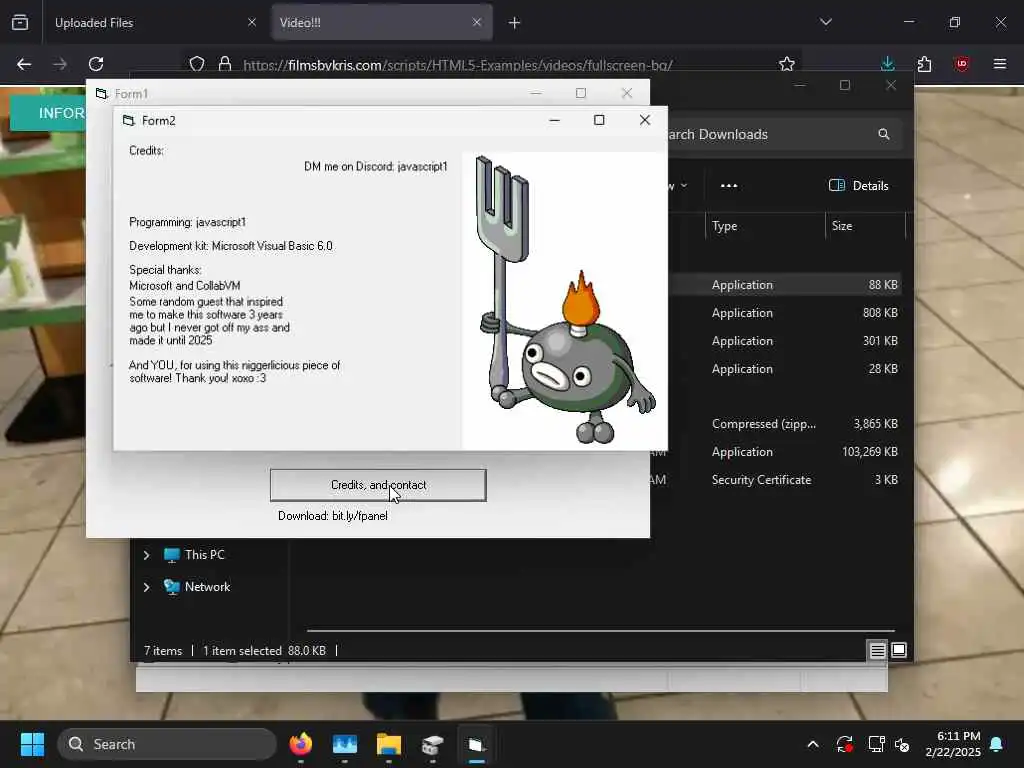The height and width of the screenshot is (768, 1024).
Task: Reload the page in Firefox
Action: [96, 64]
